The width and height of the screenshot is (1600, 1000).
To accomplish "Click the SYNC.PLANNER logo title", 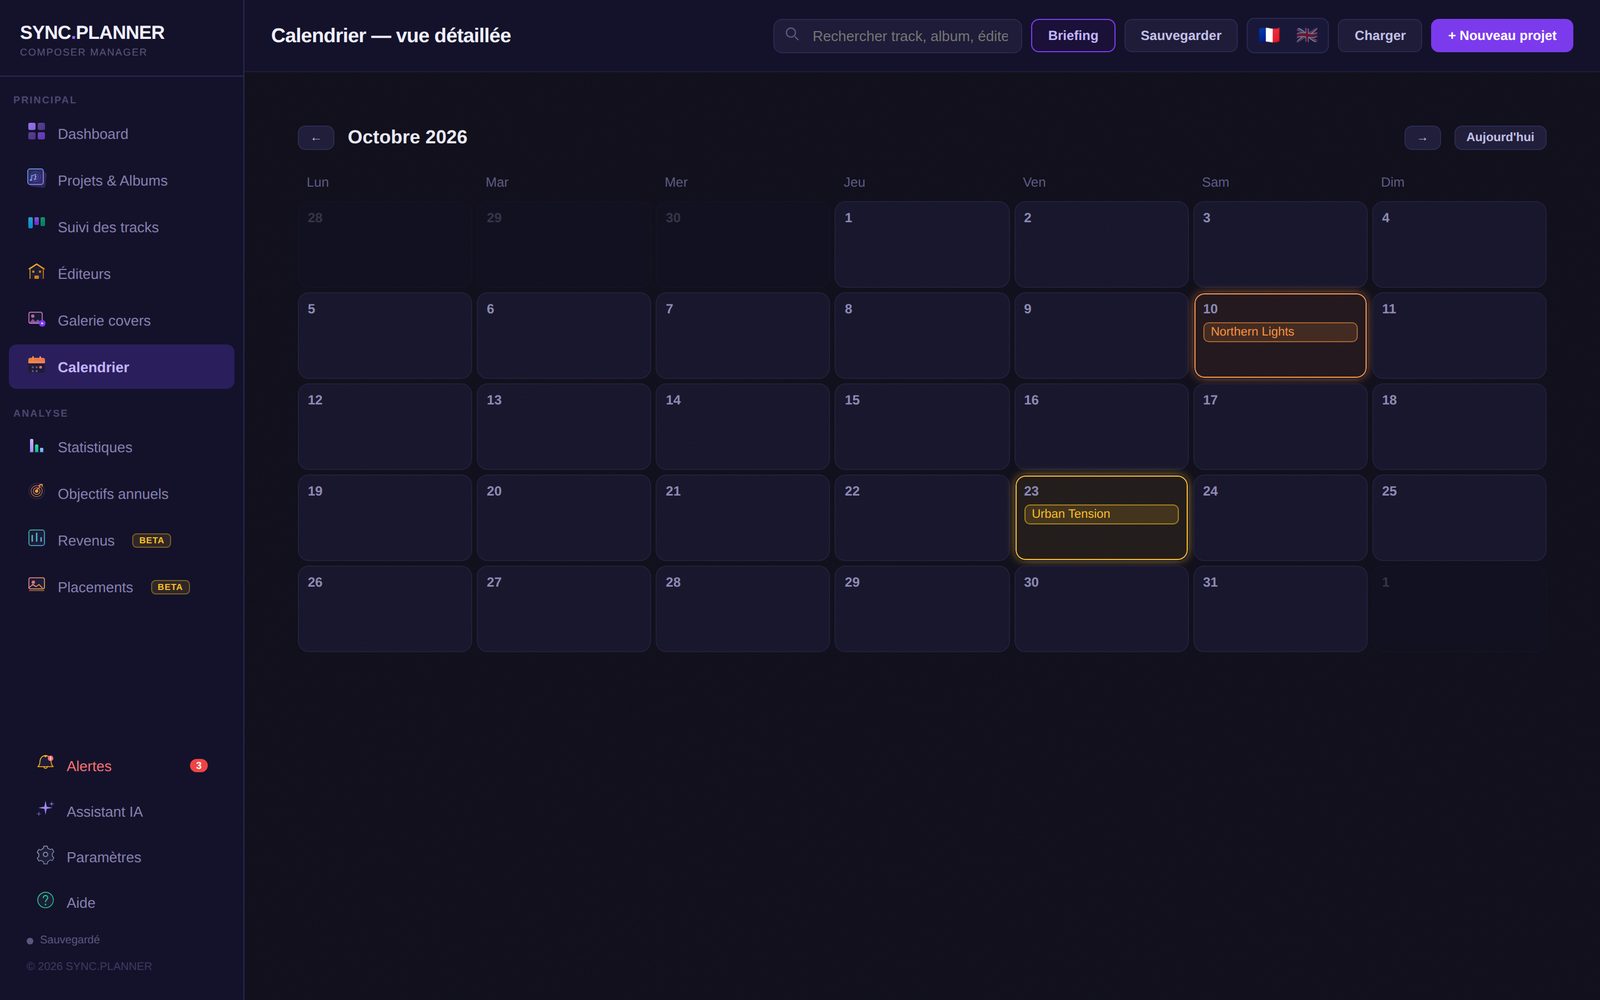I will point(92,33).
